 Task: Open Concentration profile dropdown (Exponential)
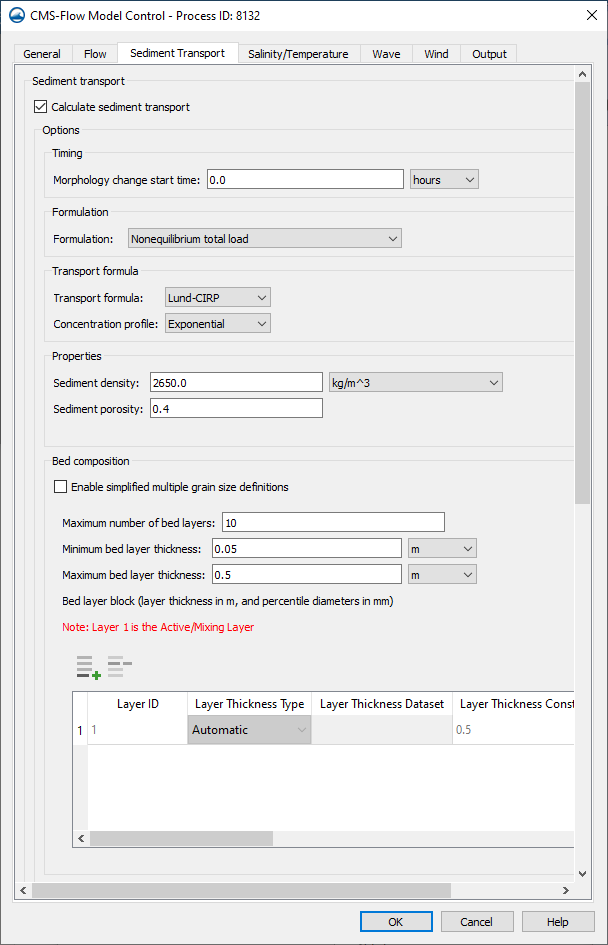pyautogui.click(x=218, y=324)
